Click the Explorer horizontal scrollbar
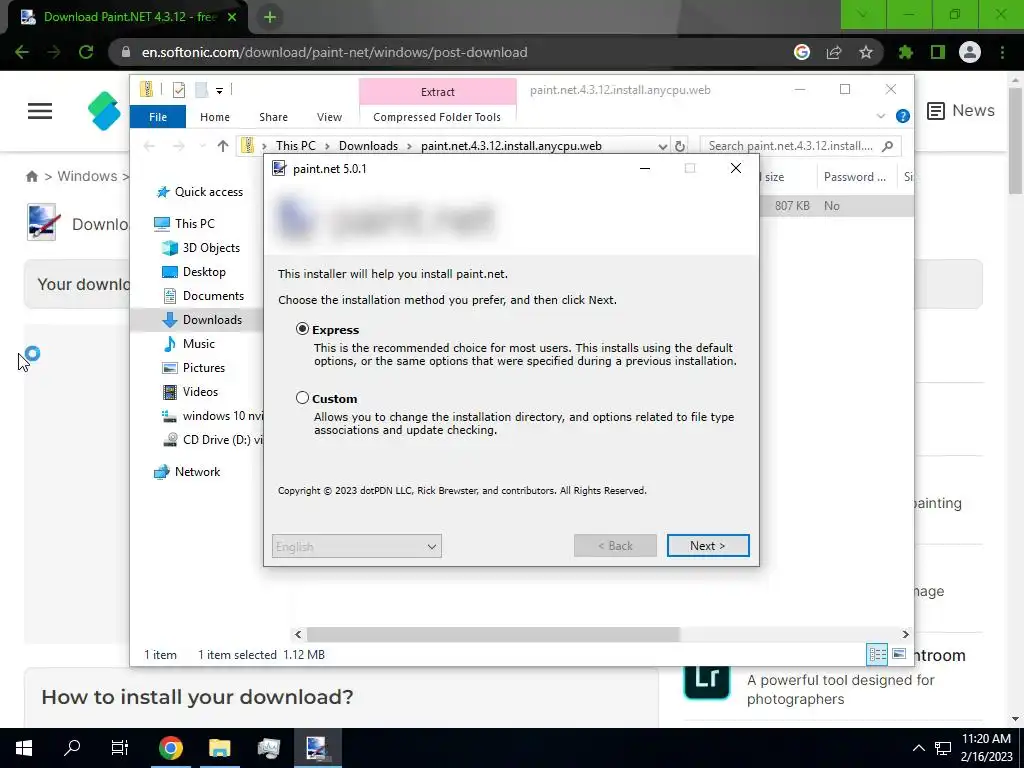The width and height of the screenshot is (1024, 768). pyautogui.click(x=493, y=634)
